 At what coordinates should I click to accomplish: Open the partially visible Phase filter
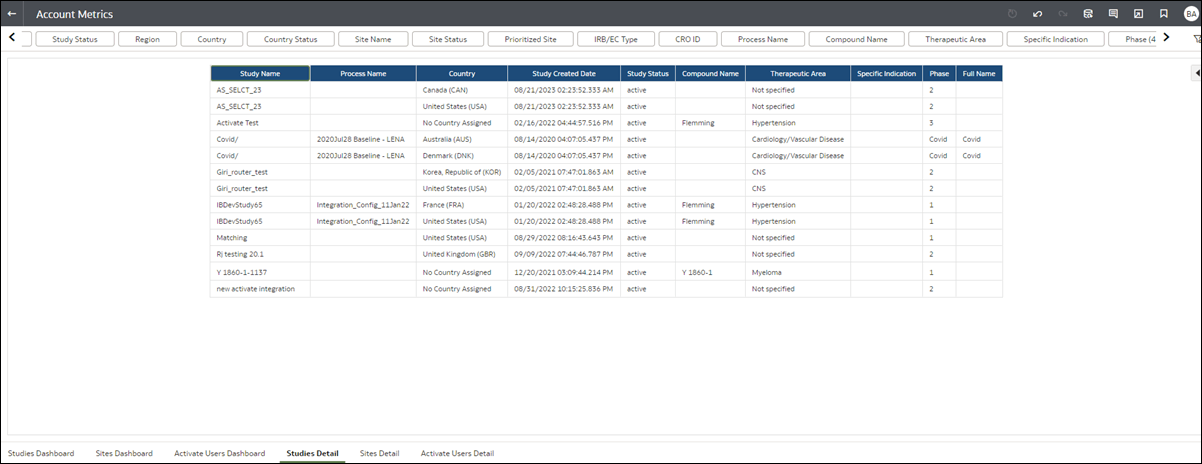[x=1134, y=39]
